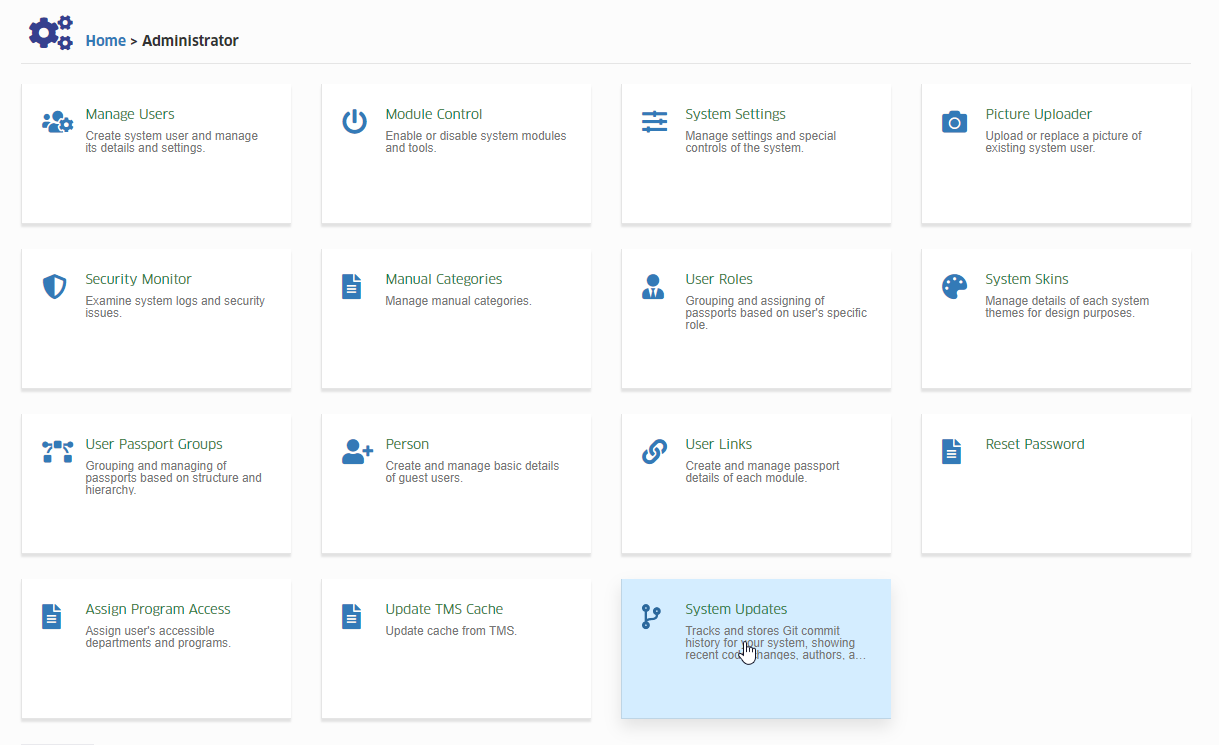Open the Reset Password card title
The image size is (1219, 745).
[1035, 444]
